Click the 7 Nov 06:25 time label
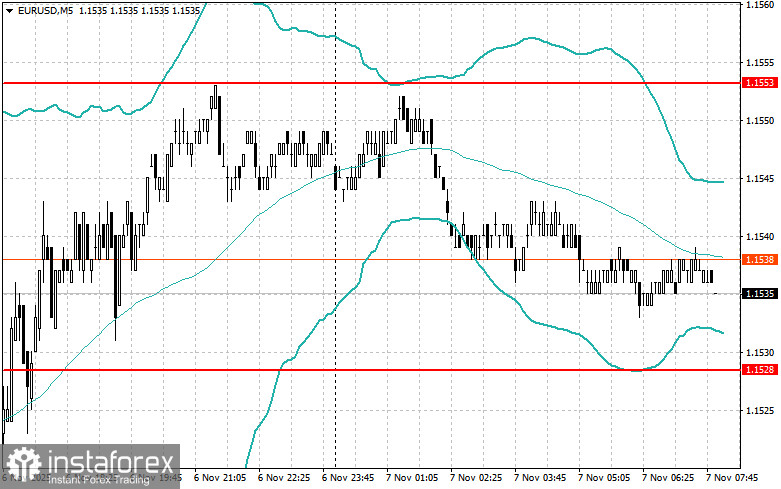The width and height of the screenshot is (781, 489). point(668,478)
